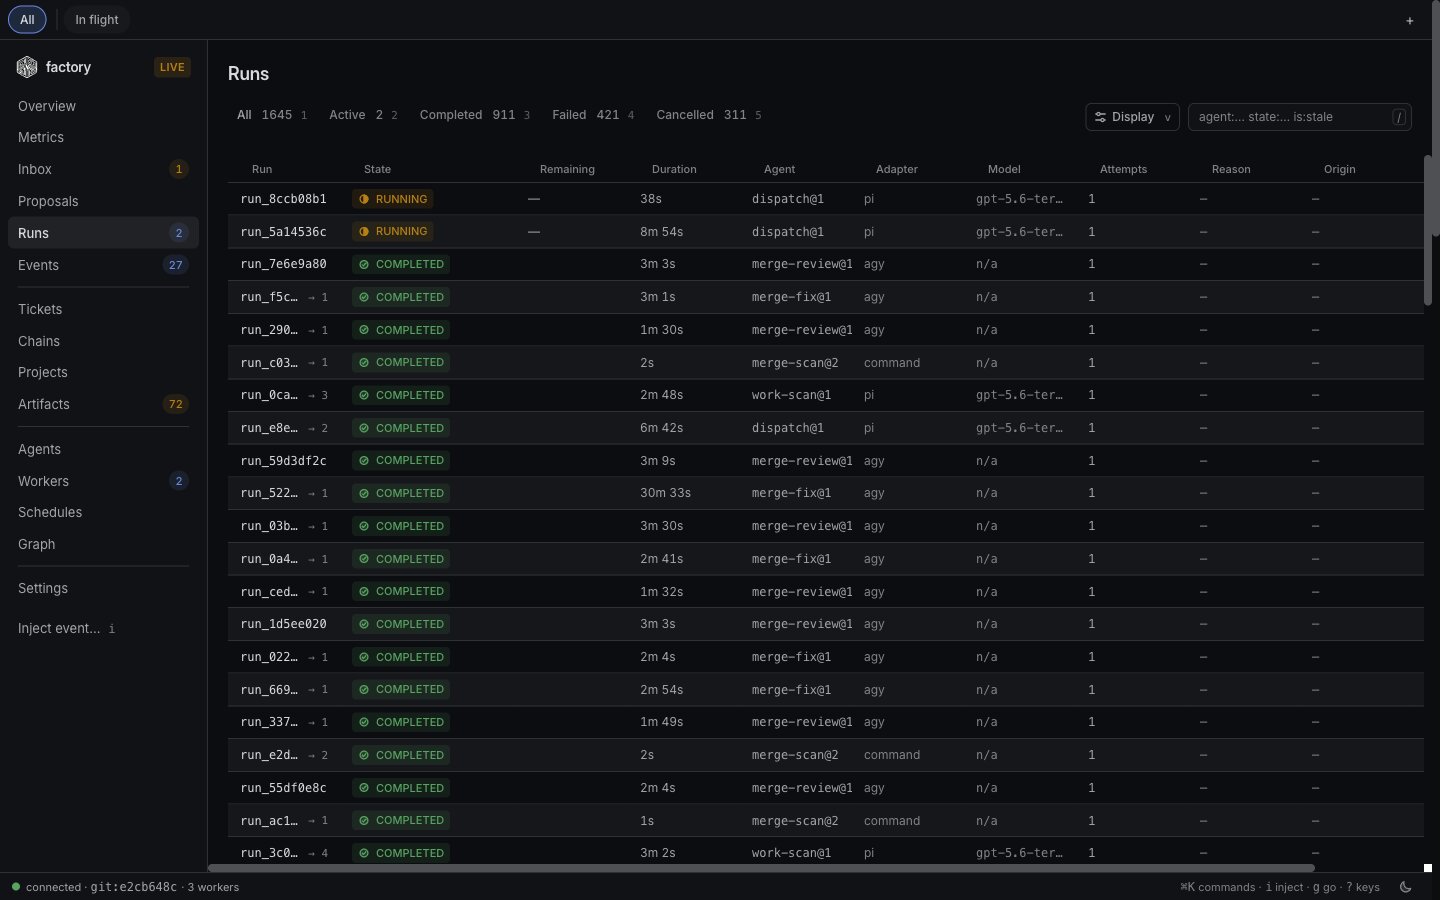This screenshot has width=1440, height=900.
Task: Open Artifacts in the sidebar
Action: coord(103,404)
